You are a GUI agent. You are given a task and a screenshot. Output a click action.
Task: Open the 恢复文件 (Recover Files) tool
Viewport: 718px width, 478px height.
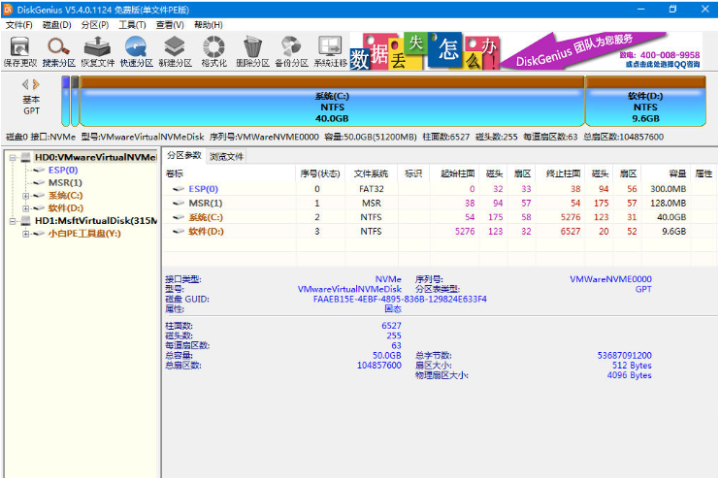[x=98, y=50]
